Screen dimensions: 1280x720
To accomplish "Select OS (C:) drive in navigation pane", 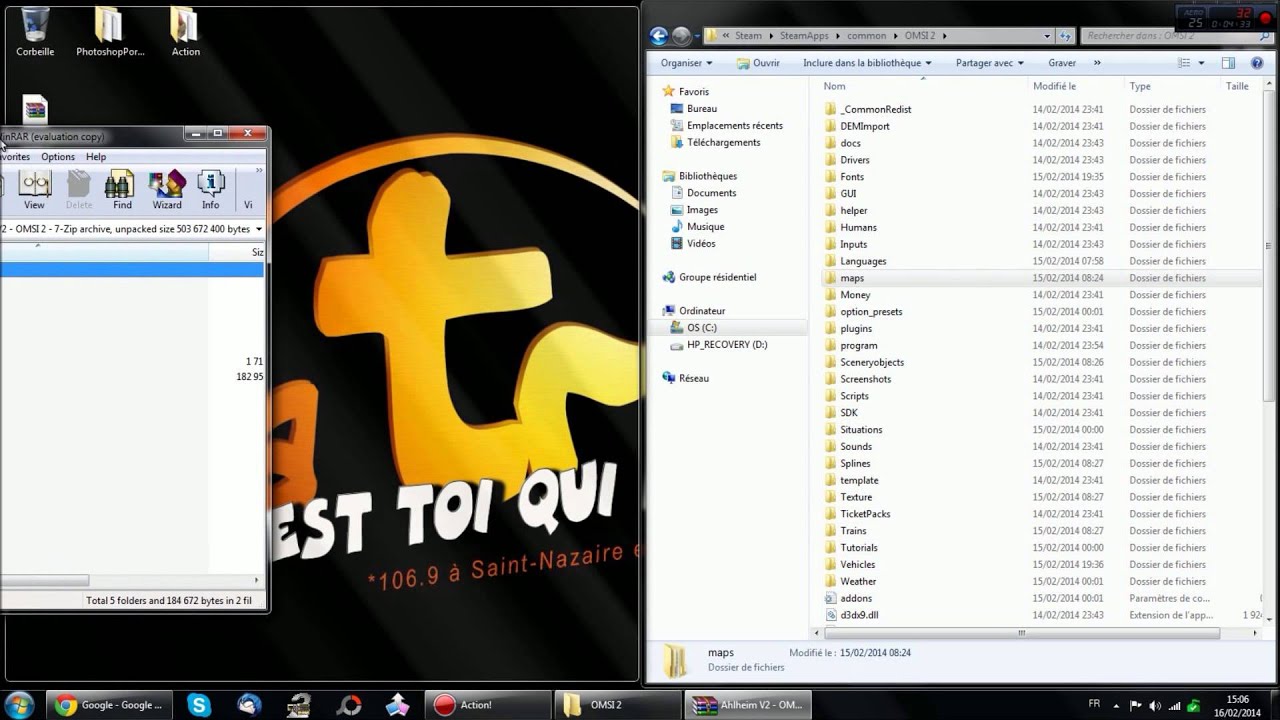I will pos(701,328).
